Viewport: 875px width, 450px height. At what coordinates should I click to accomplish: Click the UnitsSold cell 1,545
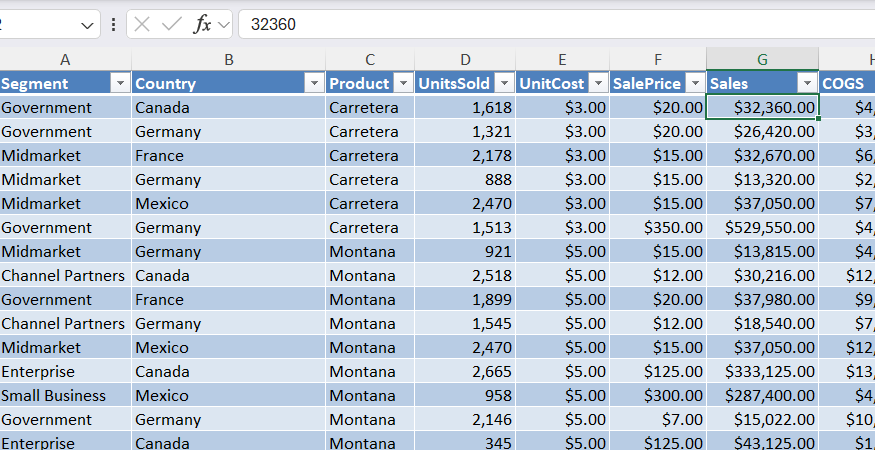[x=465, y=323]
